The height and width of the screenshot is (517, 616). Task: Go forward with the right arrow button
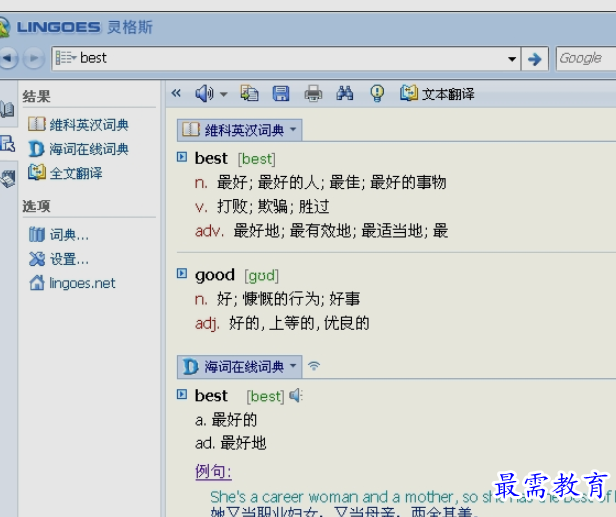(x=34, y=59)
